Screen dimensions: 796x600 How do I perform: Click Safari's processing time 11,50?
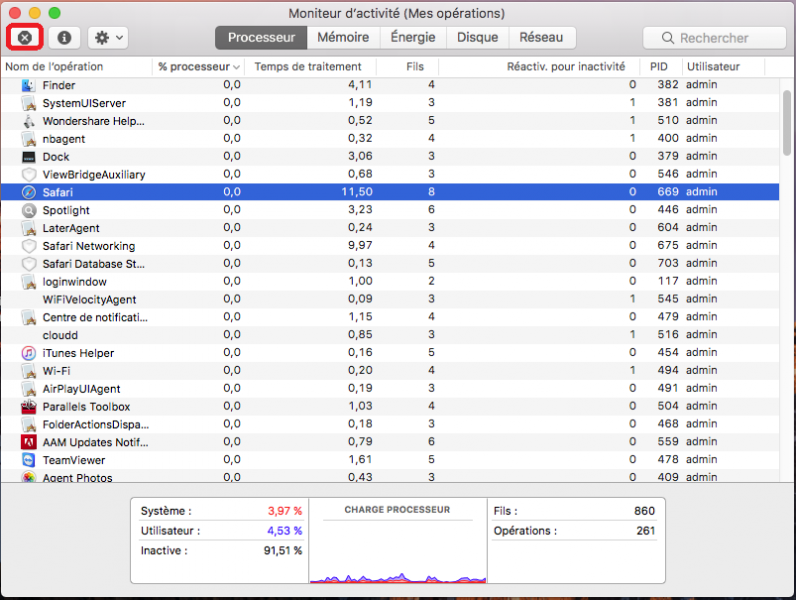357,192
